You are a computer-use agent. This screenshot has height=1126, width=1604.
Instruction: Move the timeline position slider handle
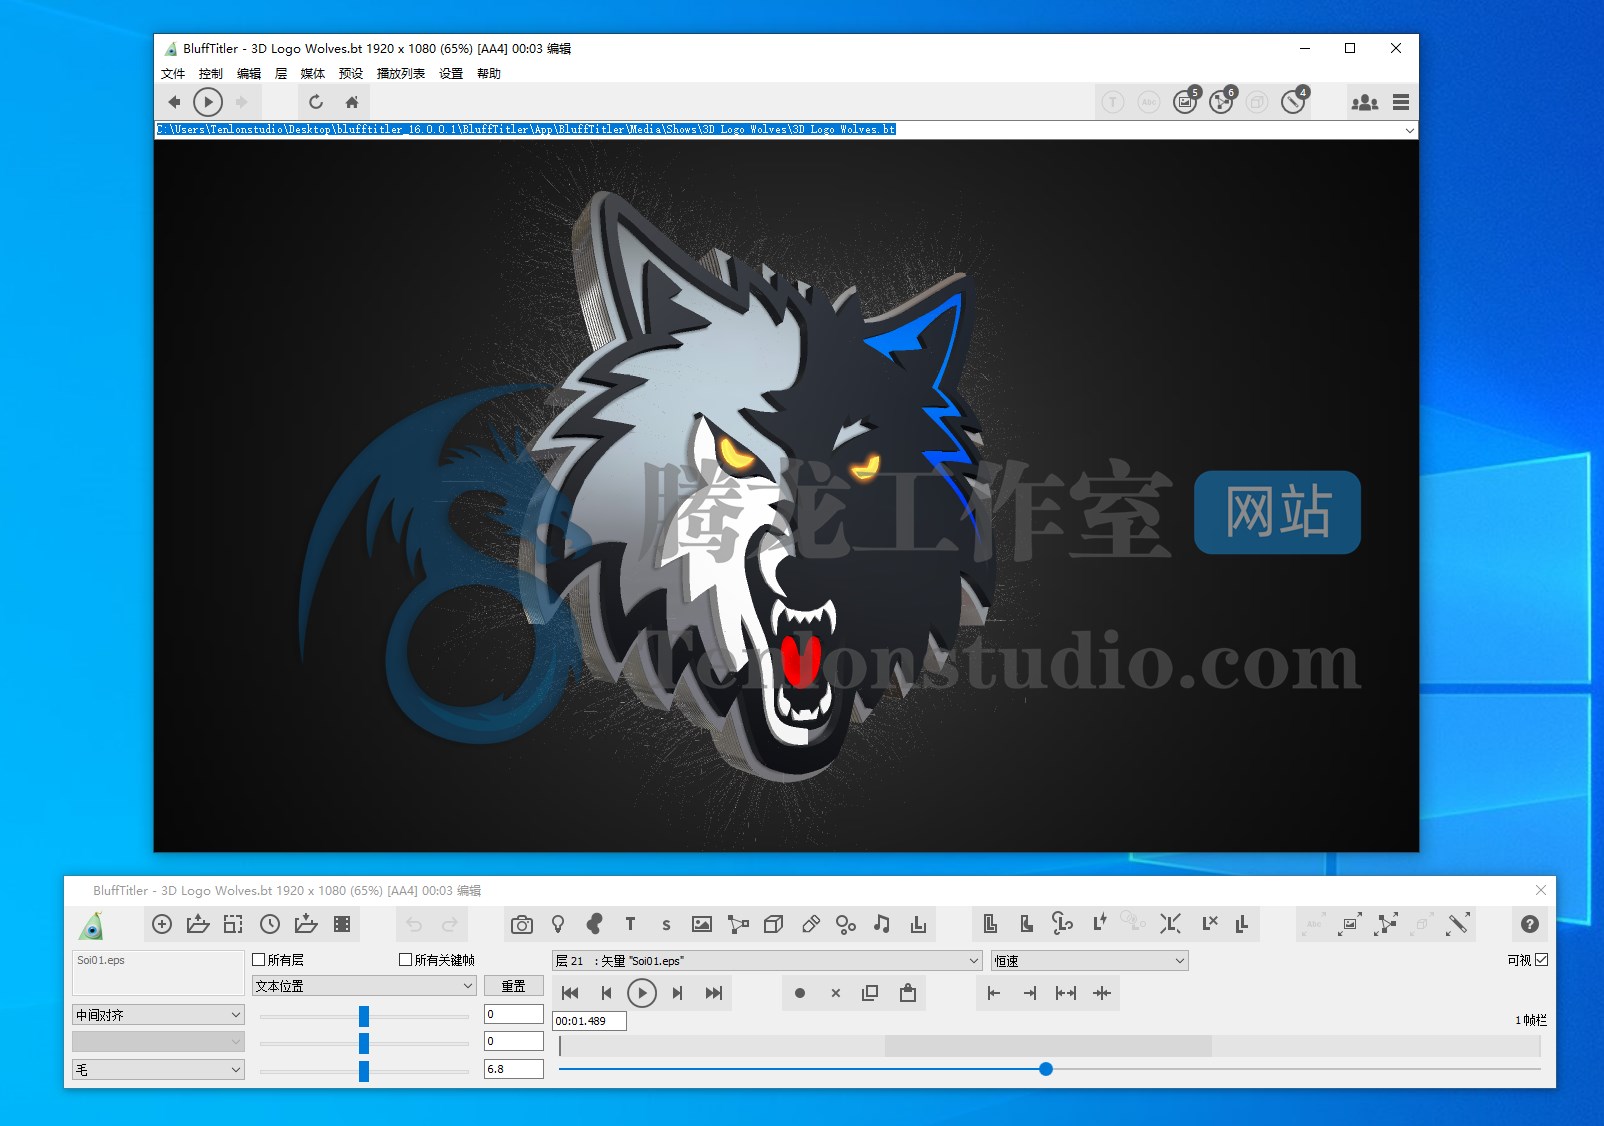tap(1046, 1069)
